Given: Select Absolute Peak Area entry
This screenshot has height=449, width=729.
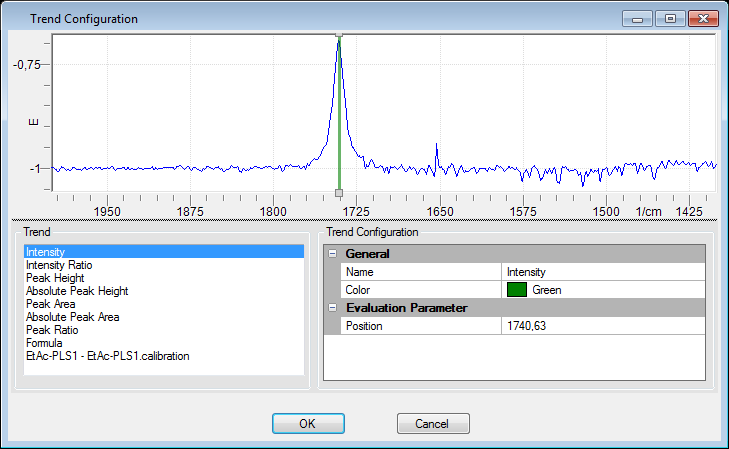Looking at the screenshot, I should tap(73, 318).
